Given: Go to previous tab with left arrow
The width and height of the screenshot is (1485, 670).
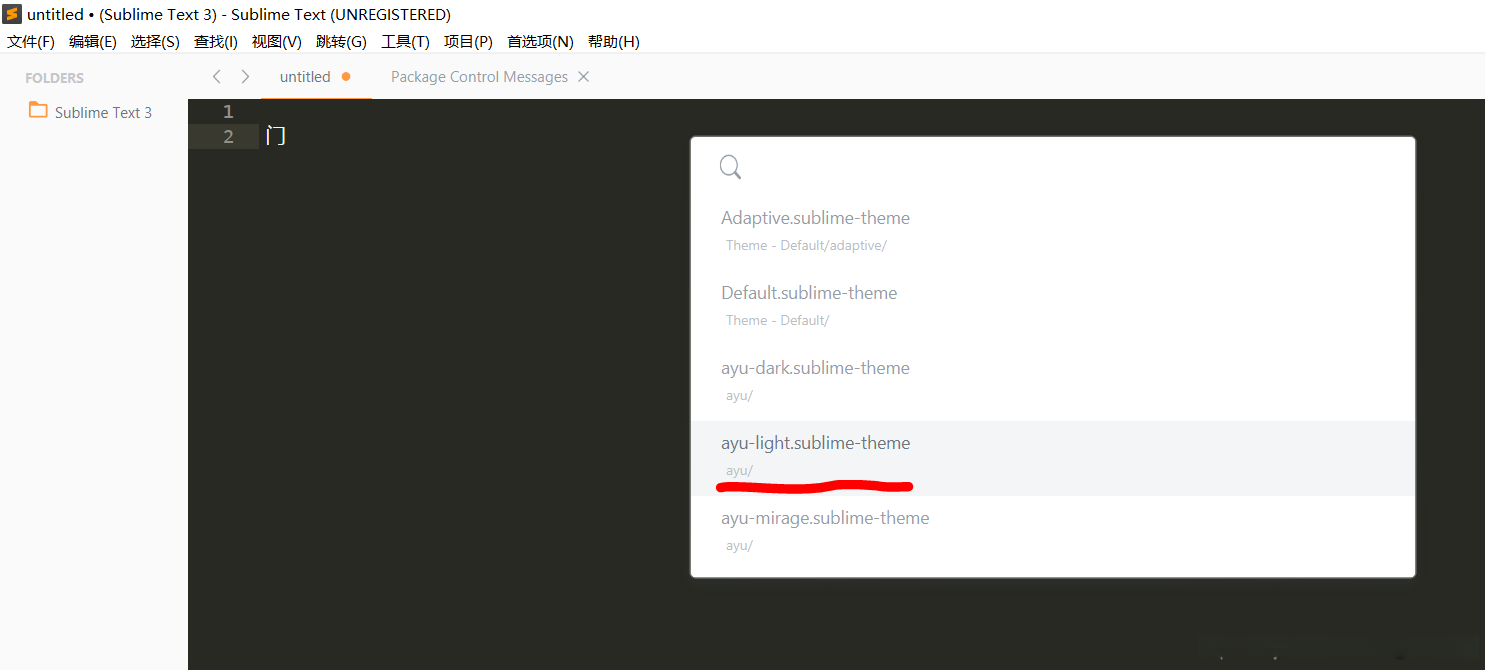Looking at the screenshot, I should [216, 76].
